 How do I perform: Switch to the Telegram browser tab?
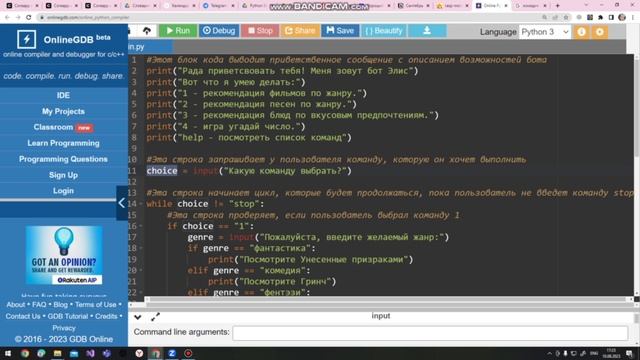point(218,6)
